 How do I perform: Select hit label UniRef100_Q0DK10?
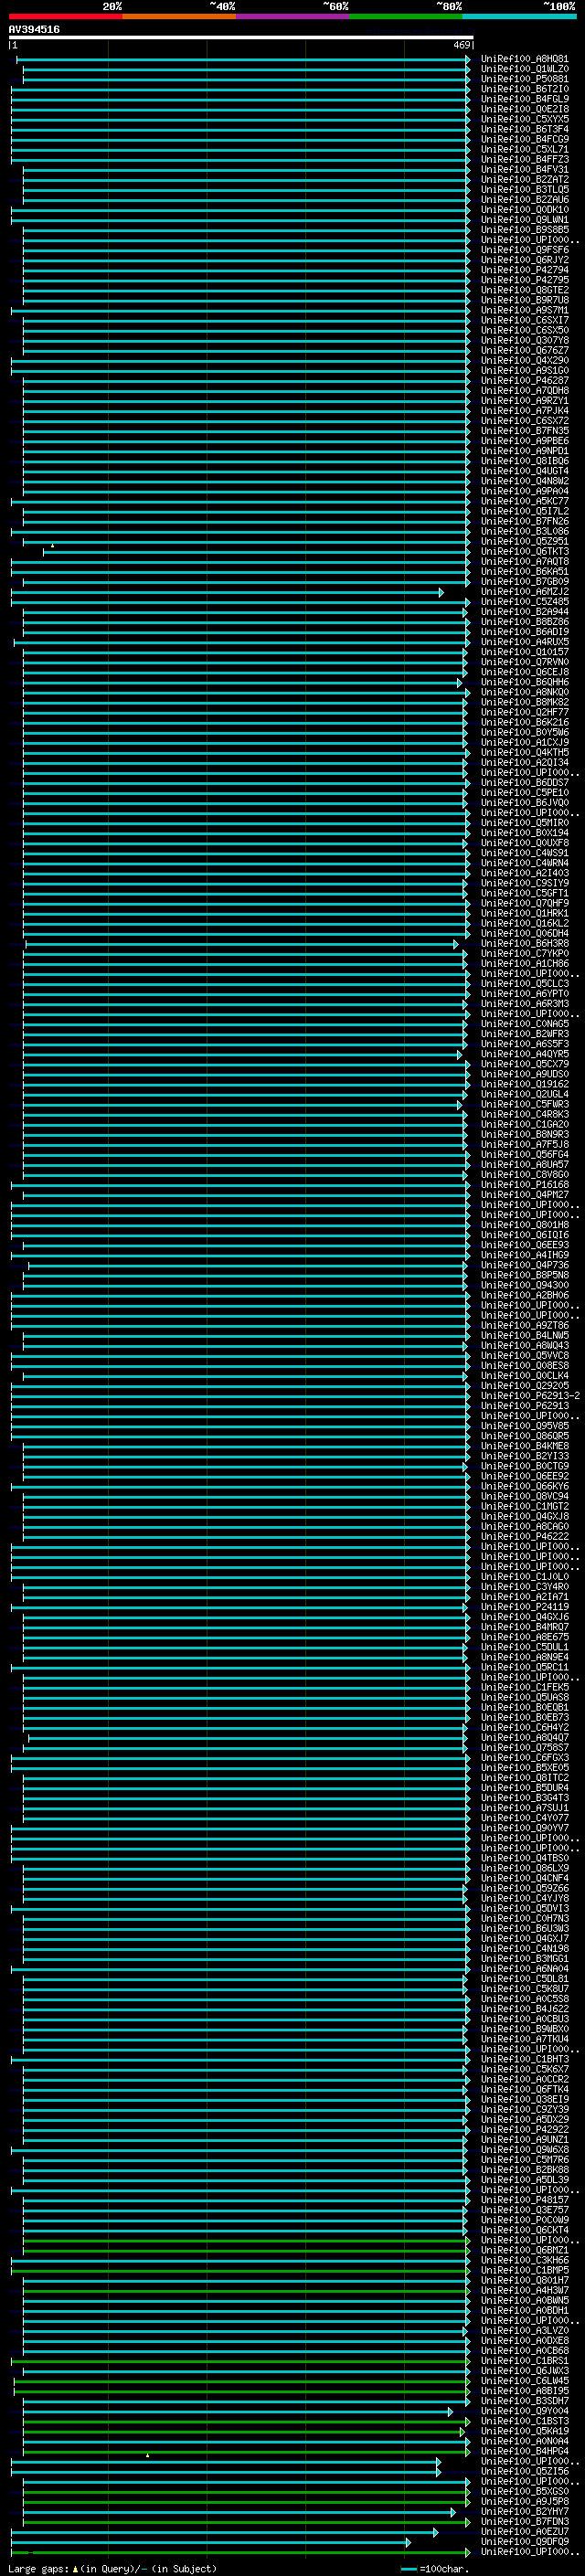524,210
